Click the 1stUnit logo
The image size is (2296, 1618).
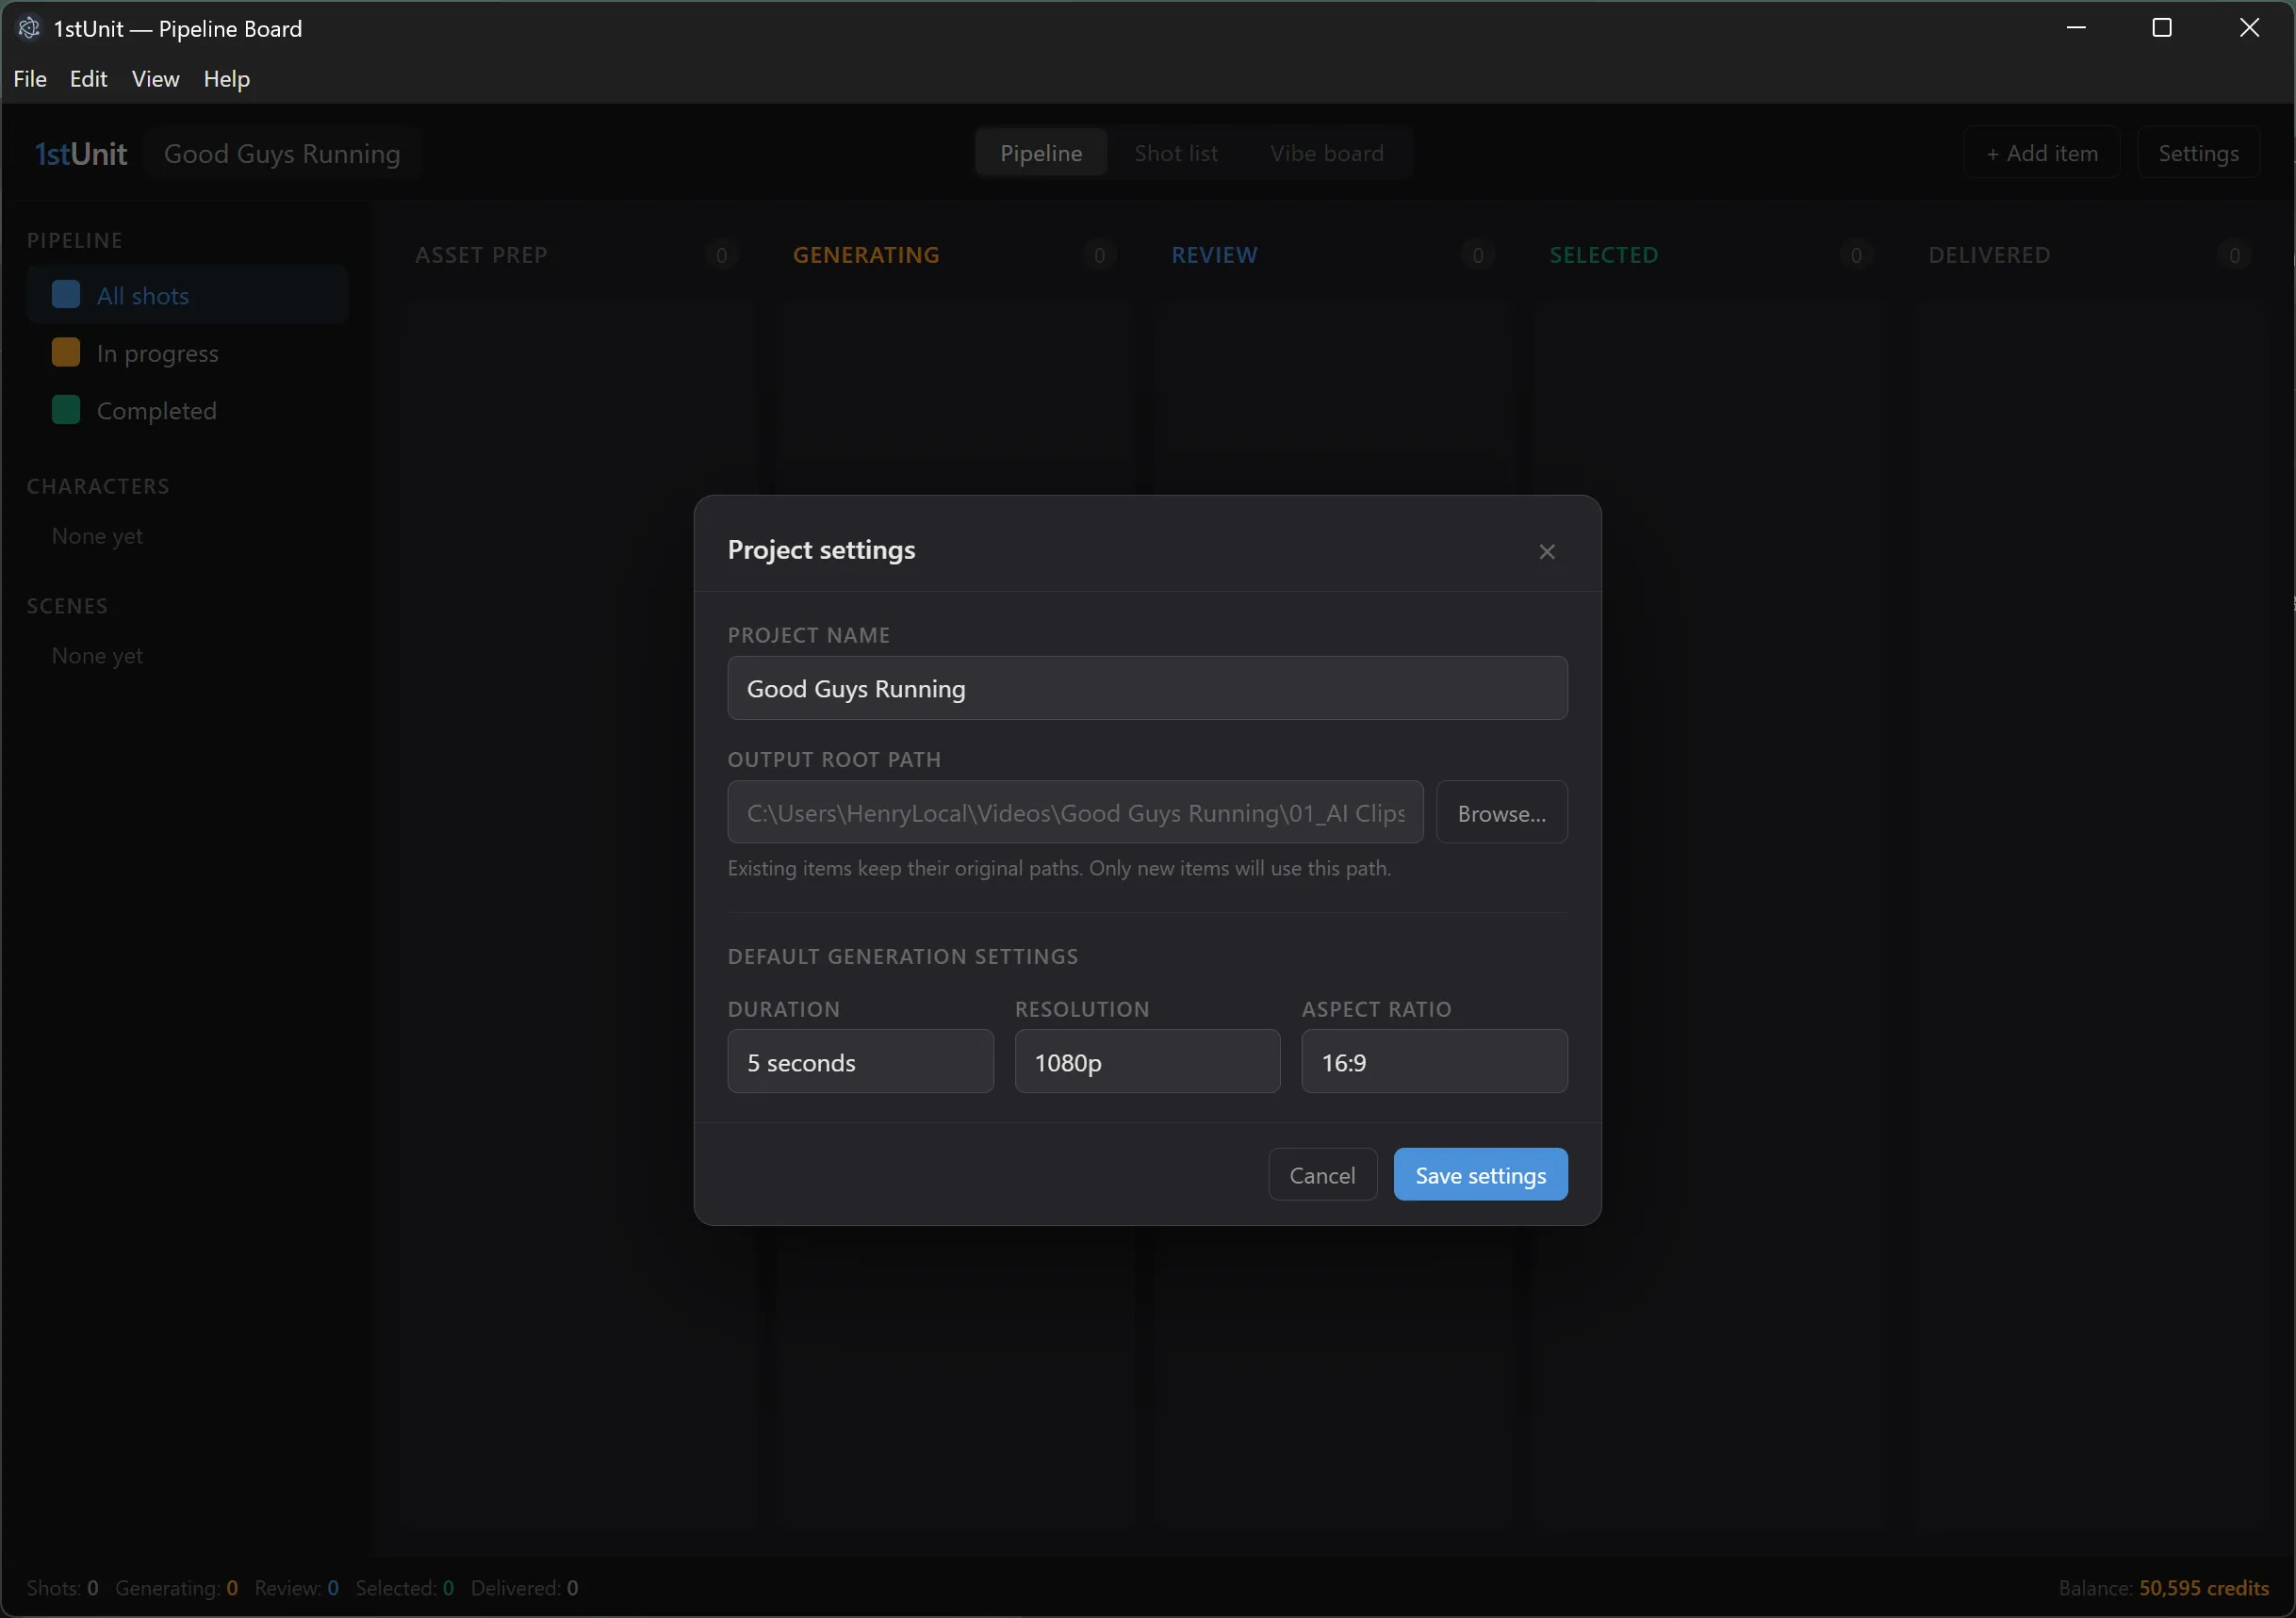tap(81, 153)
